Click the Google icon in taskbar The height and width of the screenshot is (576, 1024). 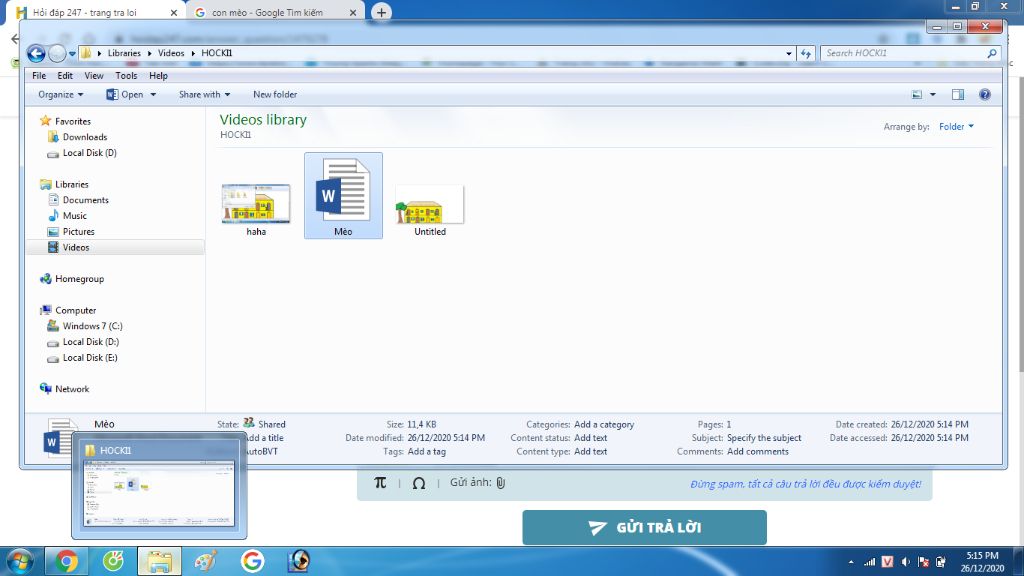click(252, 561)
